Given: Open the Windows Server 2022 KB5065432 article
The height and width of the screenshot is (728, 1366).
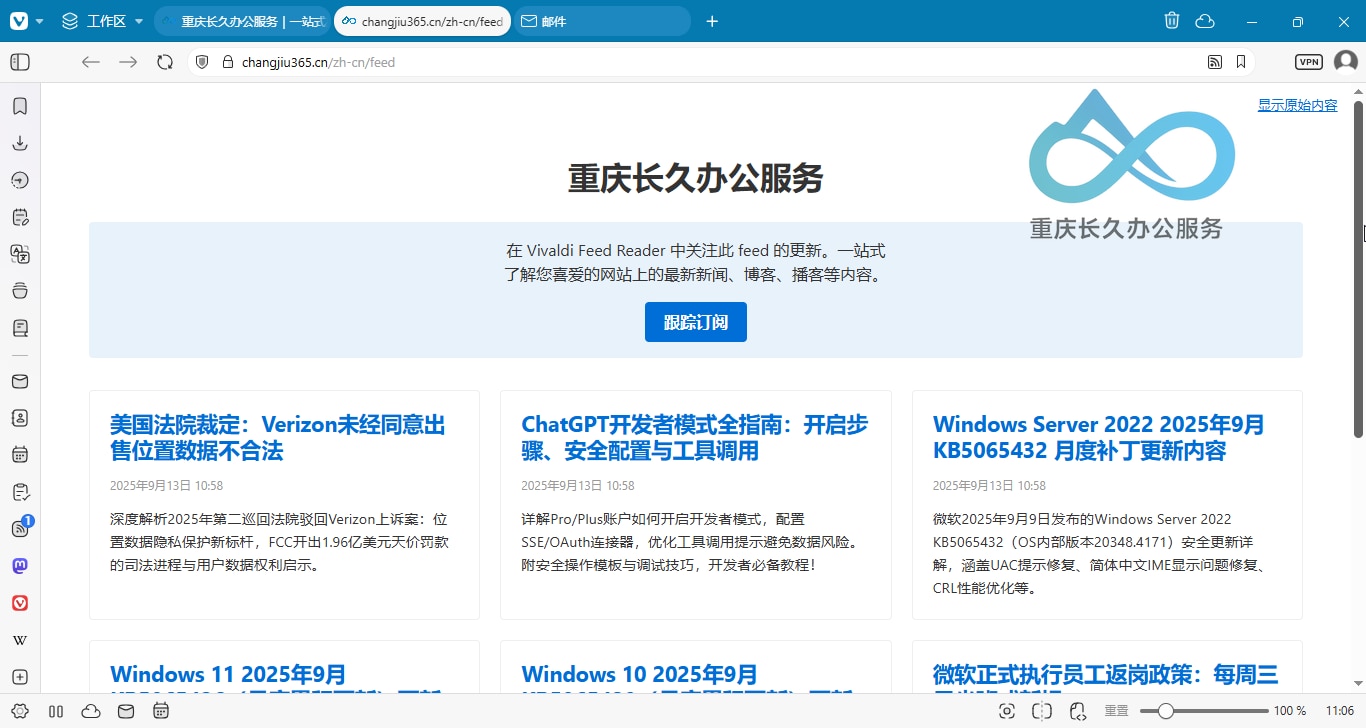Looking at the screenshot, I should click(1099, 438).
